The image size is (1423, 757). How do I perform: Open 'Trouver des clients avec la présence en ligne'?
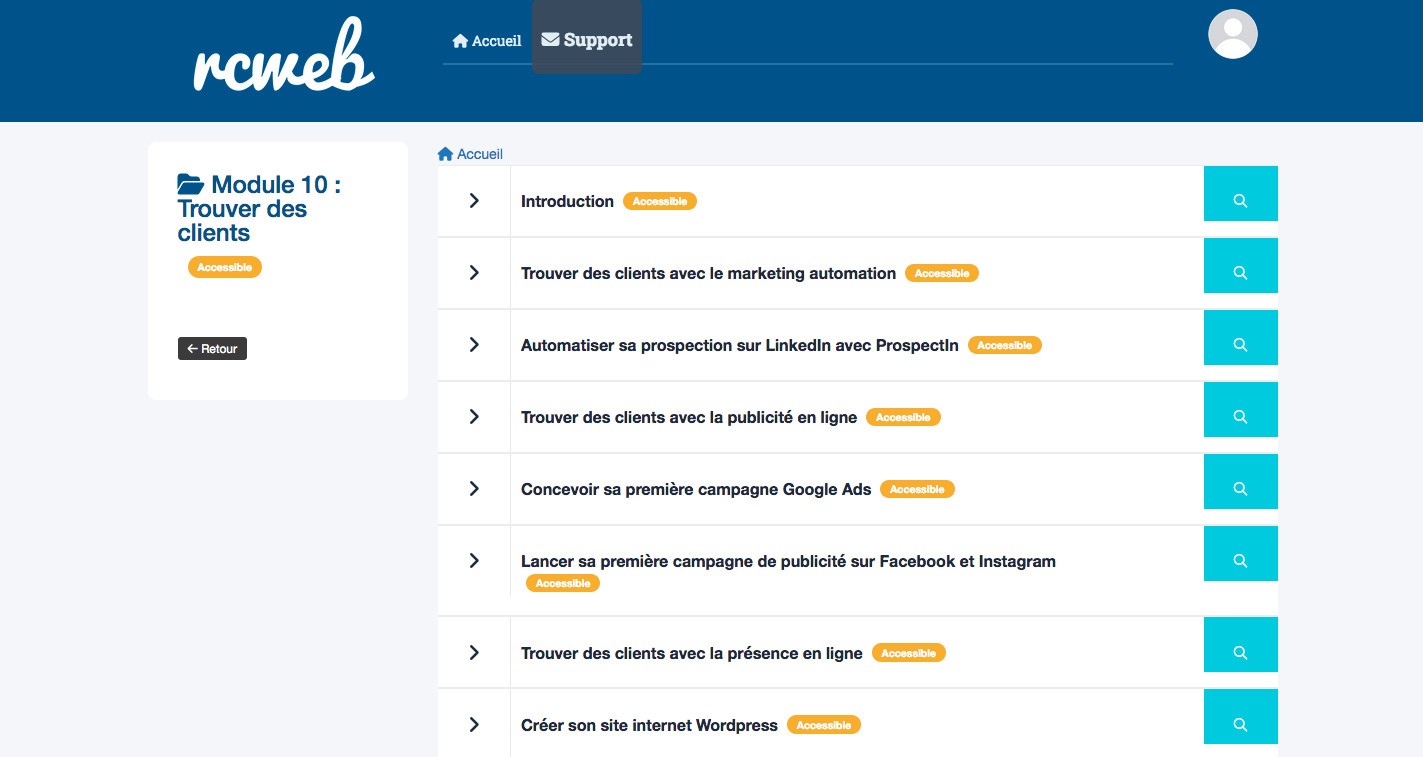click(691, 653)
